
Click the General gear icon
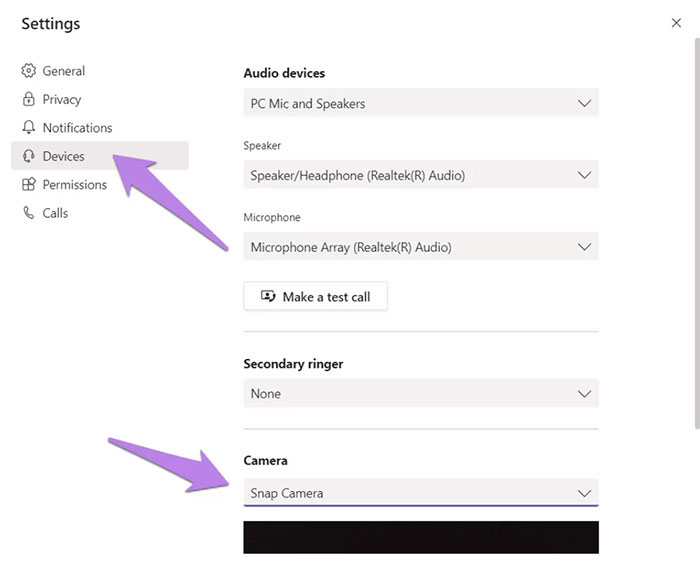[29, 71]
